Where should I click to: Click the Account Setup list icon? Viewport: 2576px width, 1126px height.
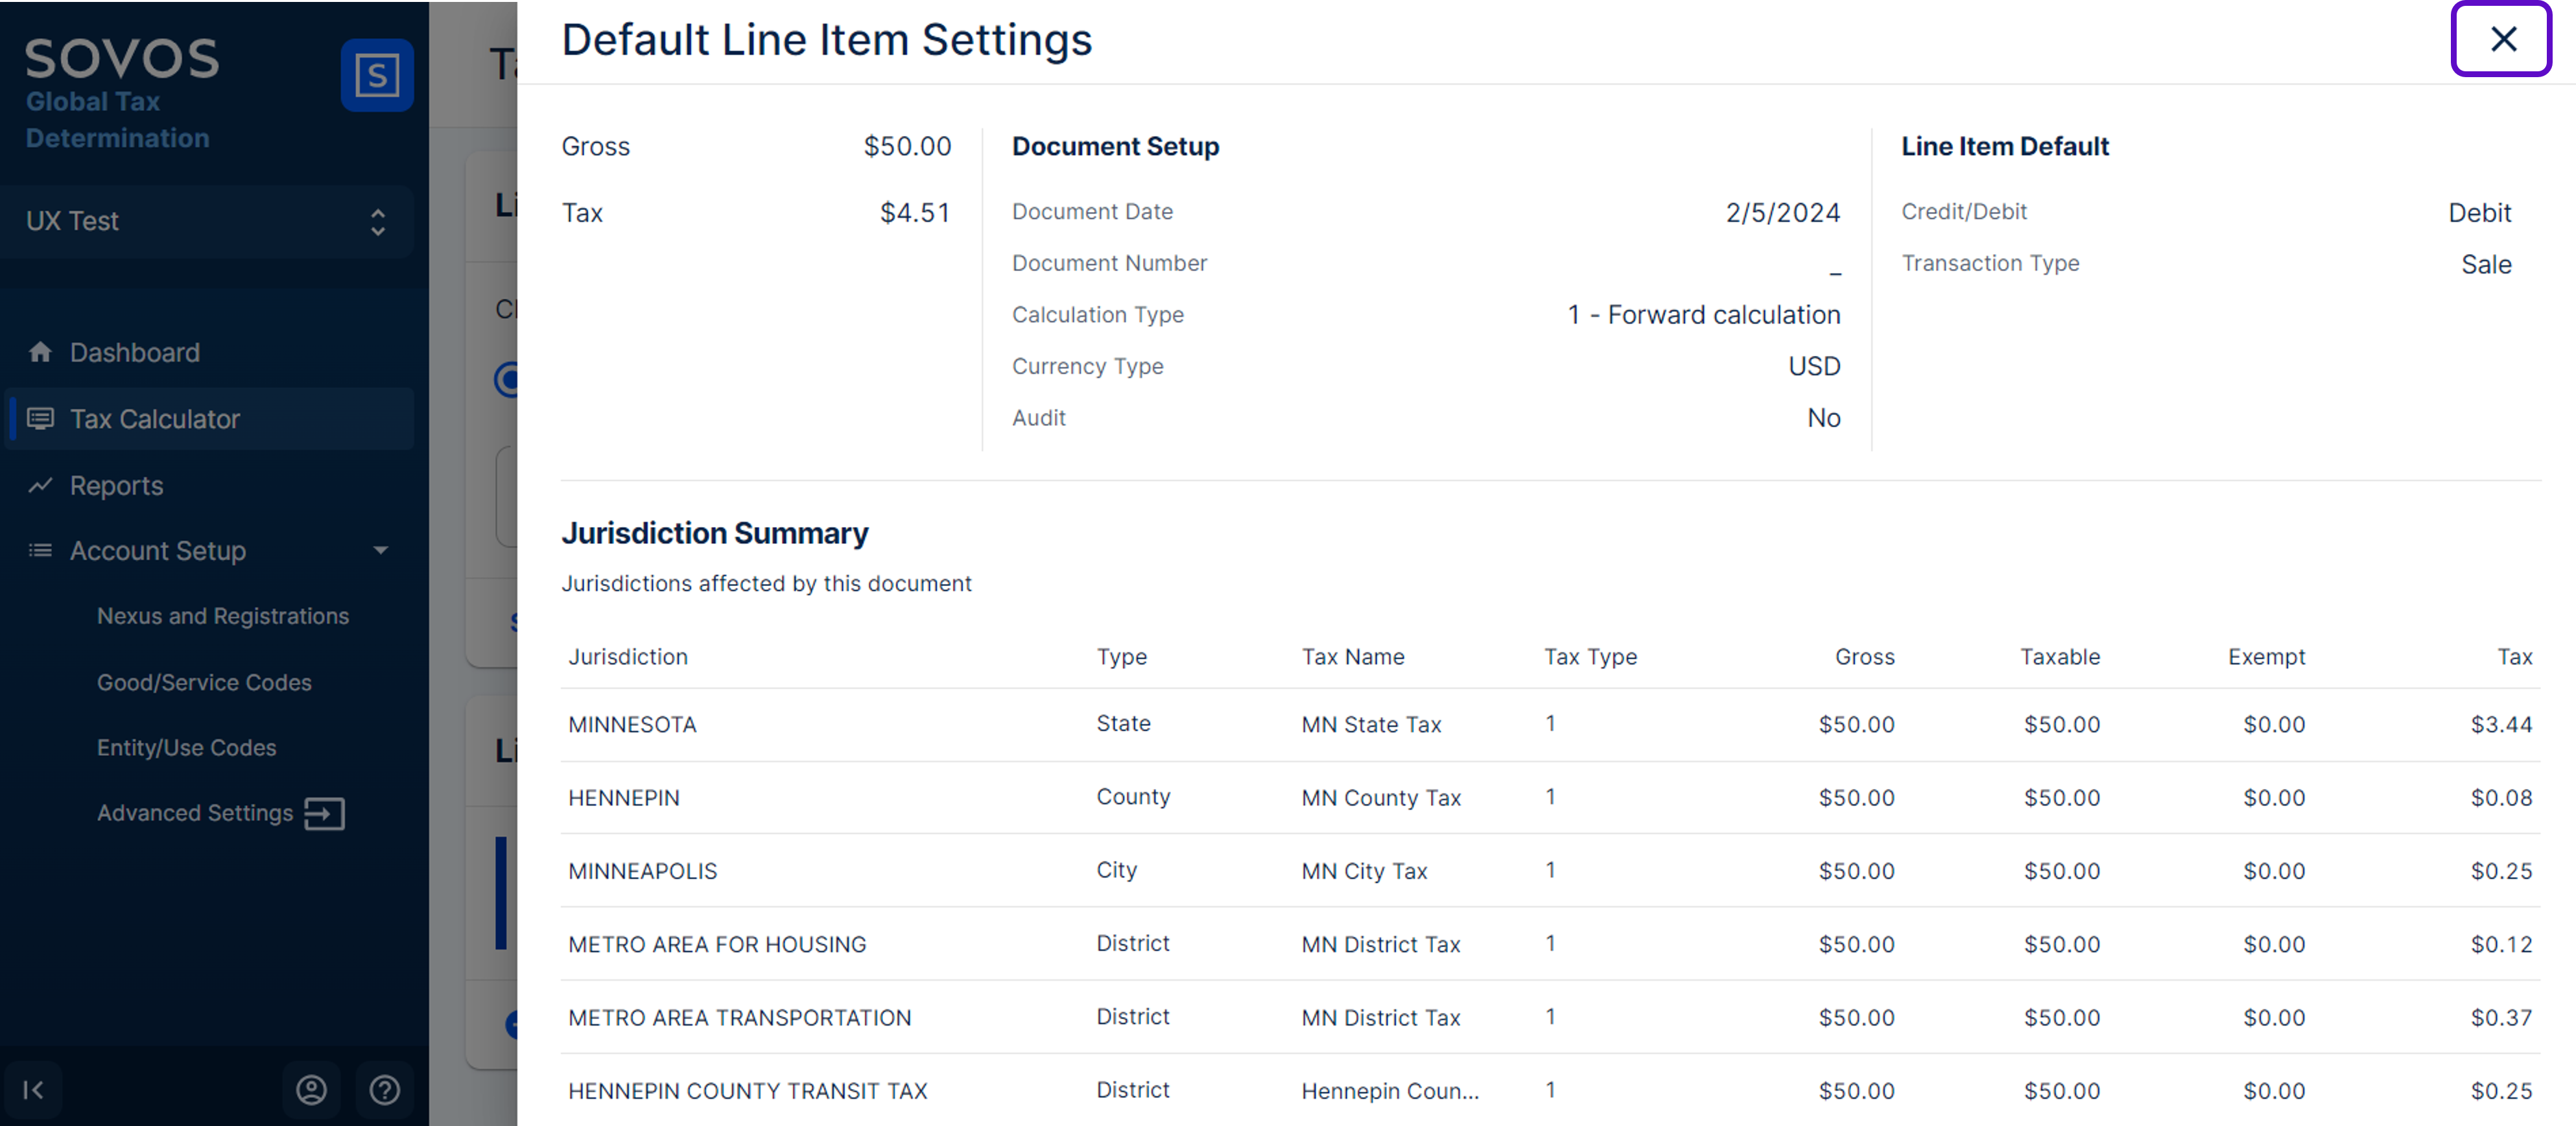click(40, 550)
